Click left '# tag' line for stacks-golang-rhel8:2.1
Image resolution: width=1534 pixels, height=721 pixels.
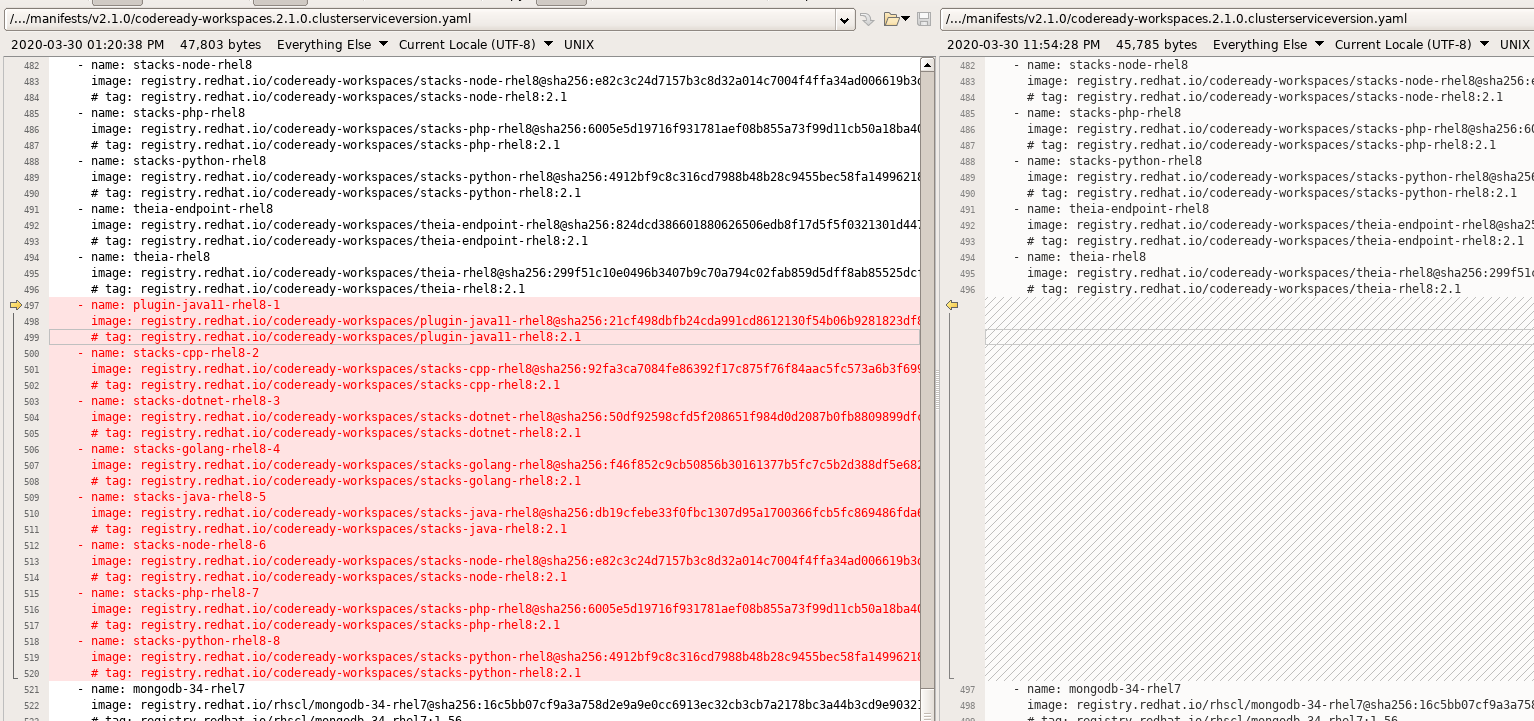336,481
